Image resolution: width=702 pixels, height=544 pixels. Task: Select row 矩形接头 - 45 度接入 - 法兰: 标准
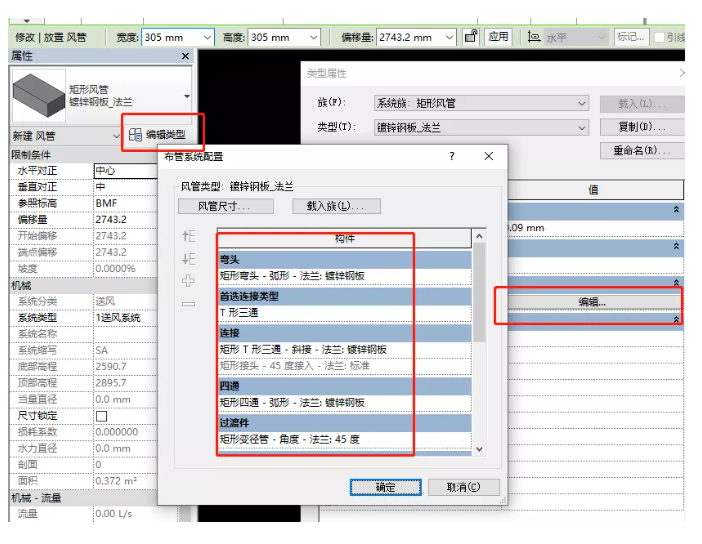tap(344, 366)
